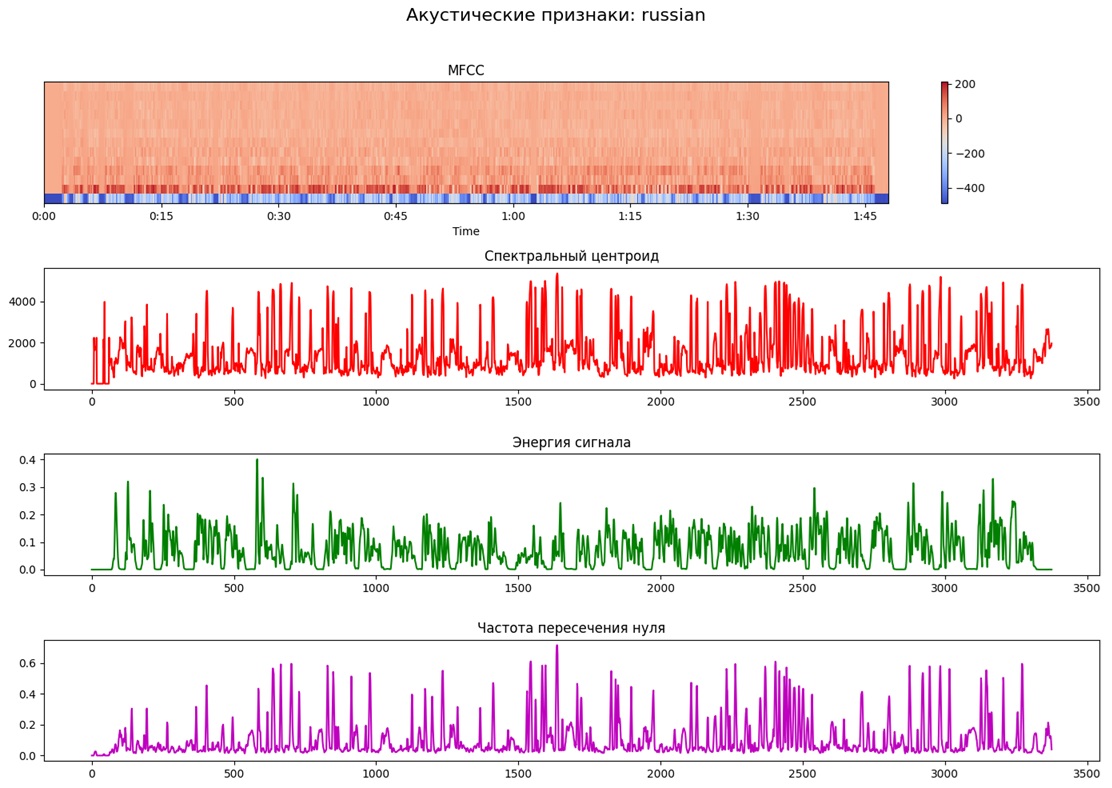1112x788 pixels.
Task: Click the 3500 x-axis tick under zero-crossing plot
Action: pos(1086,773)
